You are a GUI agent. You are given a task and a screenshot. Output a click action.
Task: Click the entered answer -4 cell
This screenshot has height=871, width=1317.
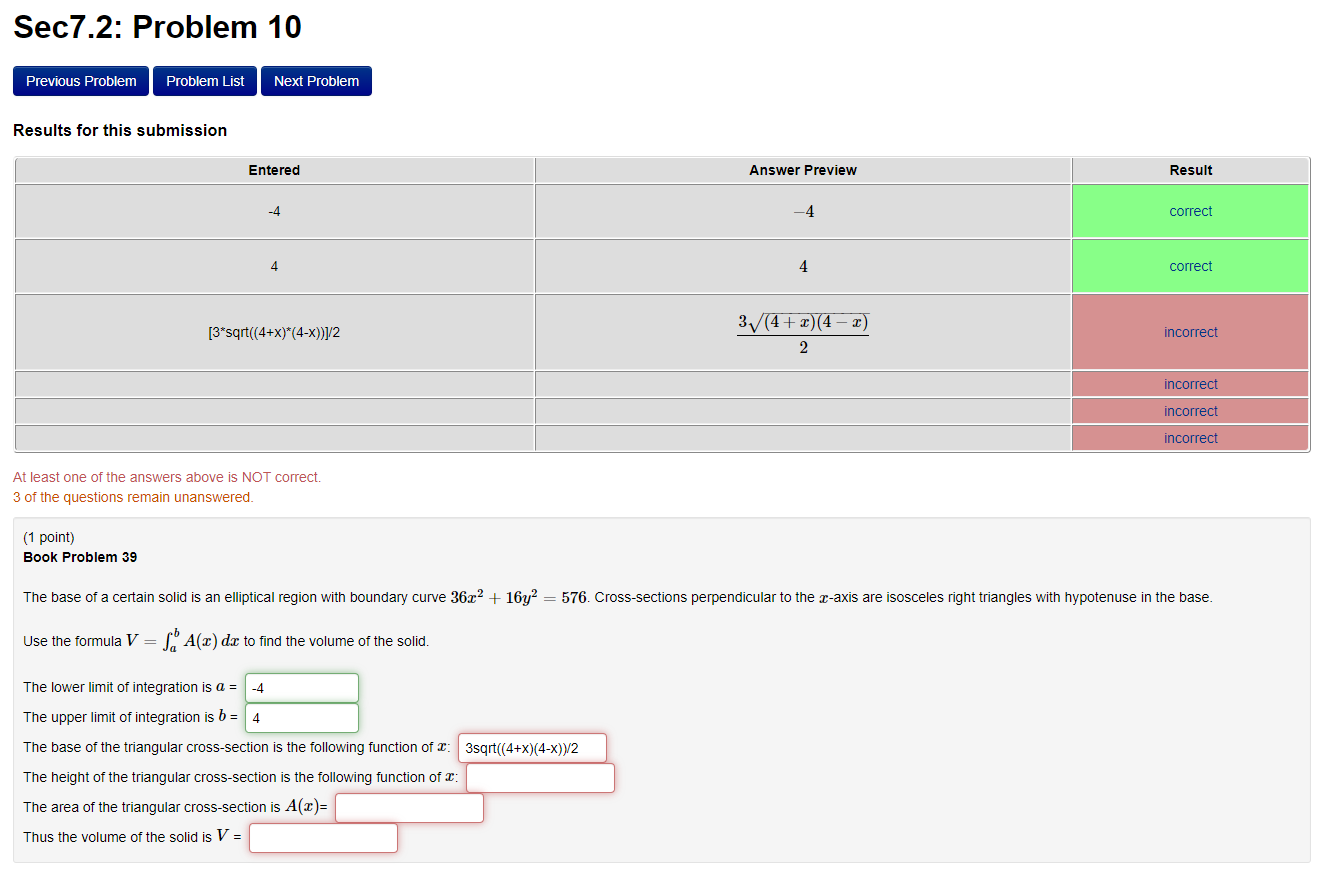[x=273, y=211]
